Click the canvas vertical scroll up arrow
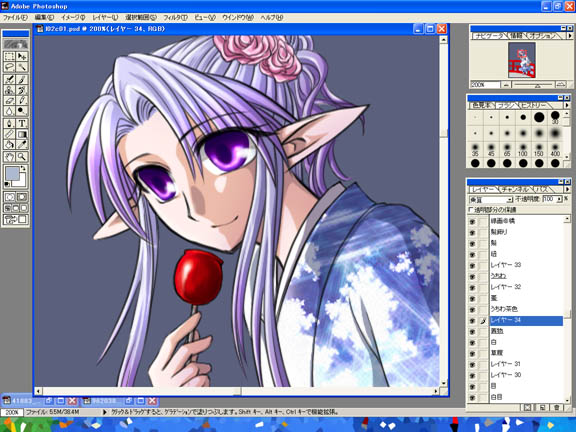The height and width of the screenshot is (432, 576). [444, 39]
